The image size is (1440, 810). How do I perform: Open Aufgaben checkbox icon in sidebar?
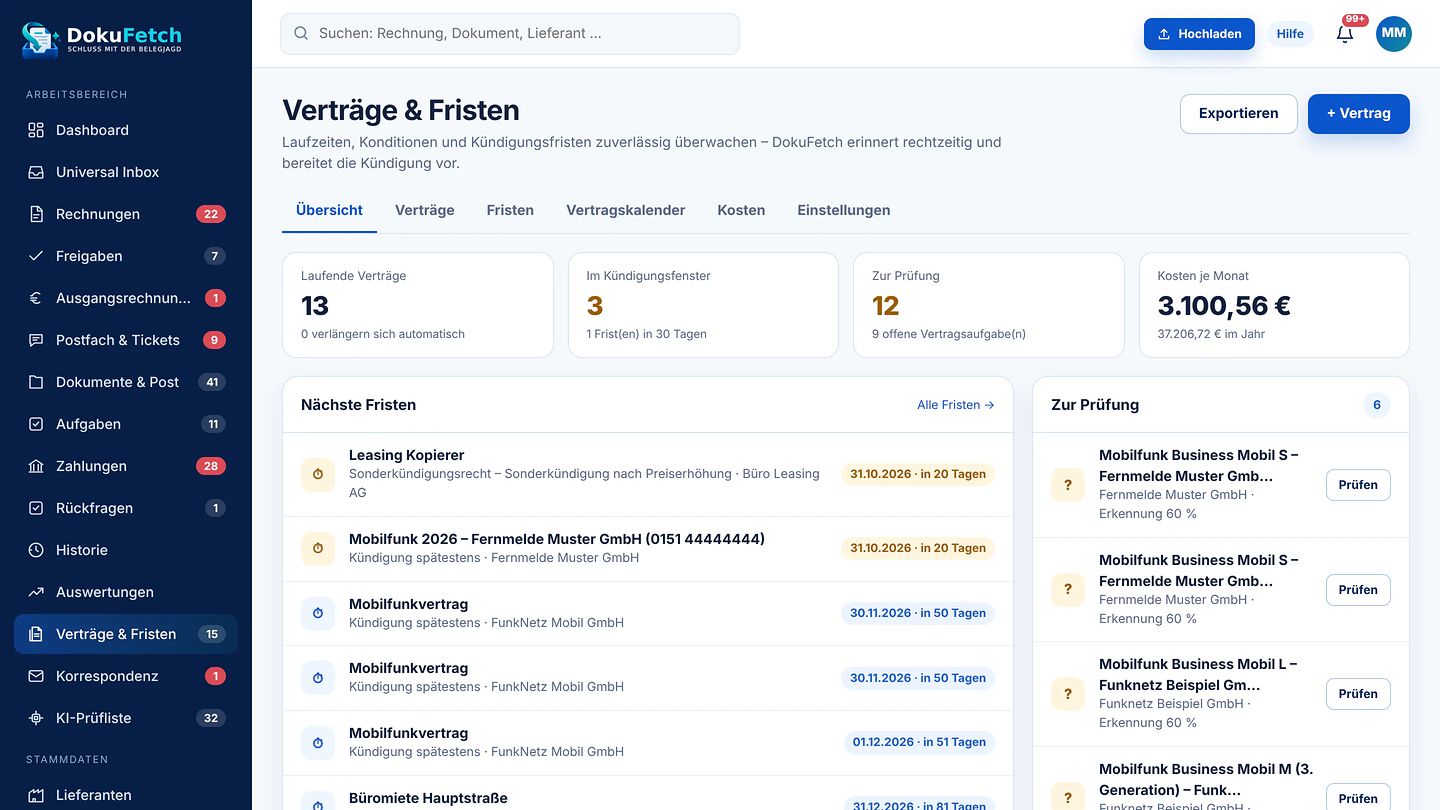pos(36,424)
